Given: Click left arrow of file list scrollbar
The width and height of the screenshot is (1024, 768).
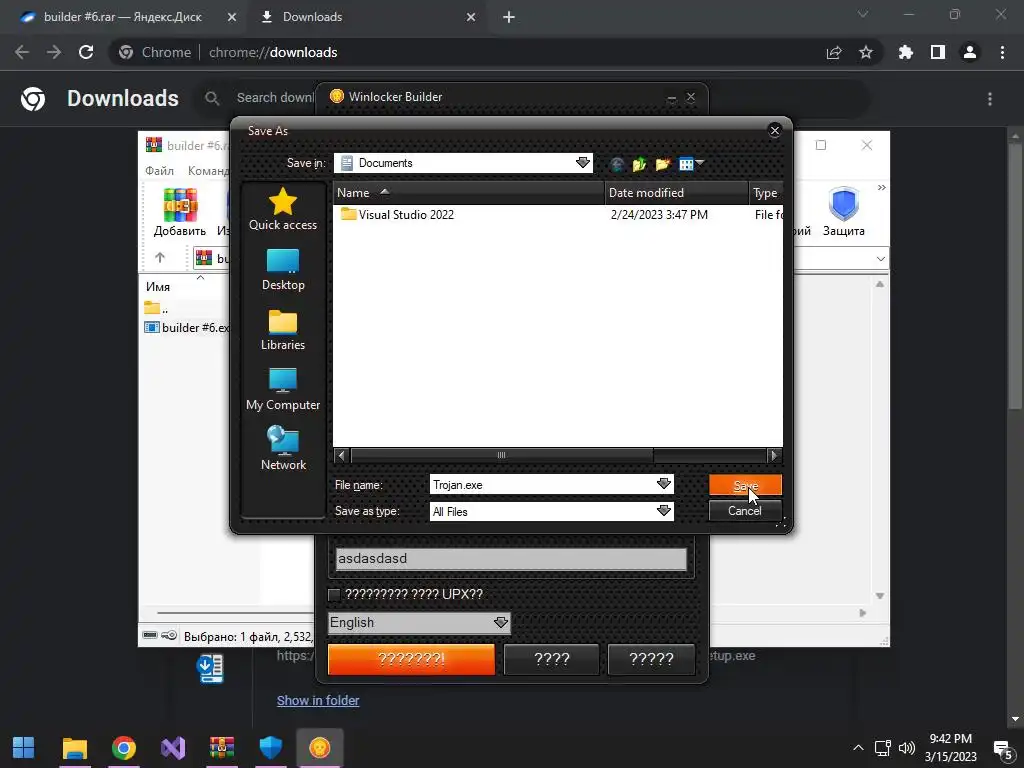Looking at the screenshot, I should click(x=341, y=455).
